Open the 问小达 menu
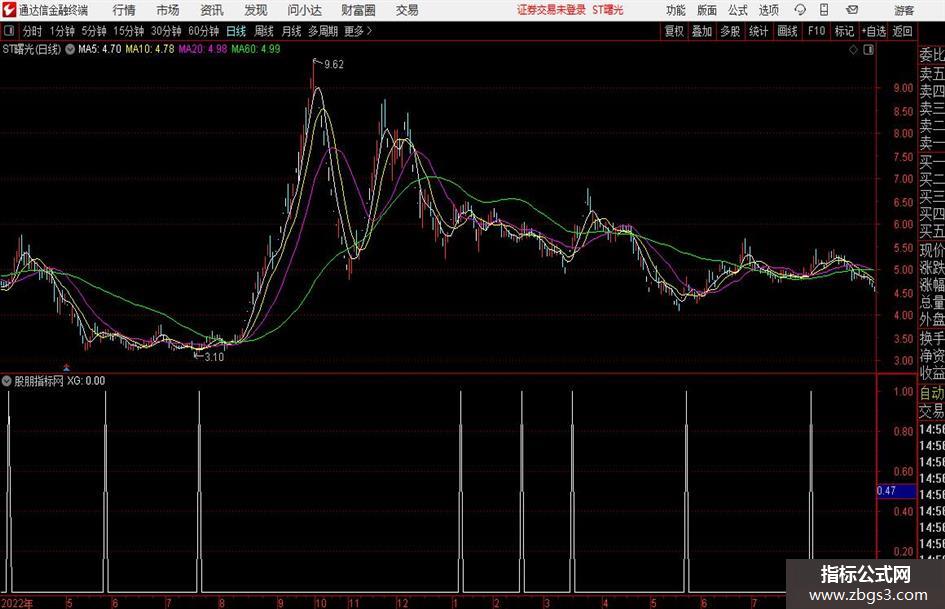945x609 pixels. 304,10
